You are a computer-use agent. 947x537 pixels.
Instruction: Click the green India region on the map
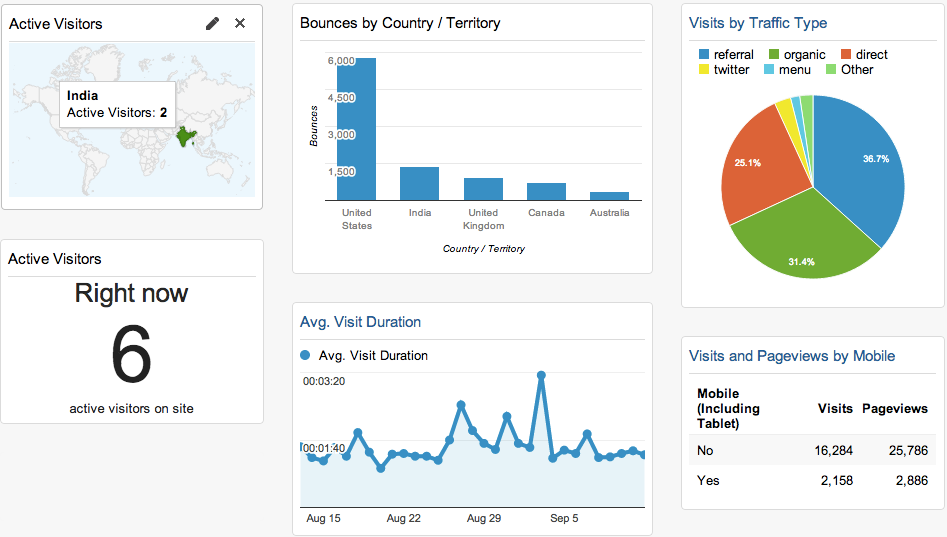coord(185,137)
